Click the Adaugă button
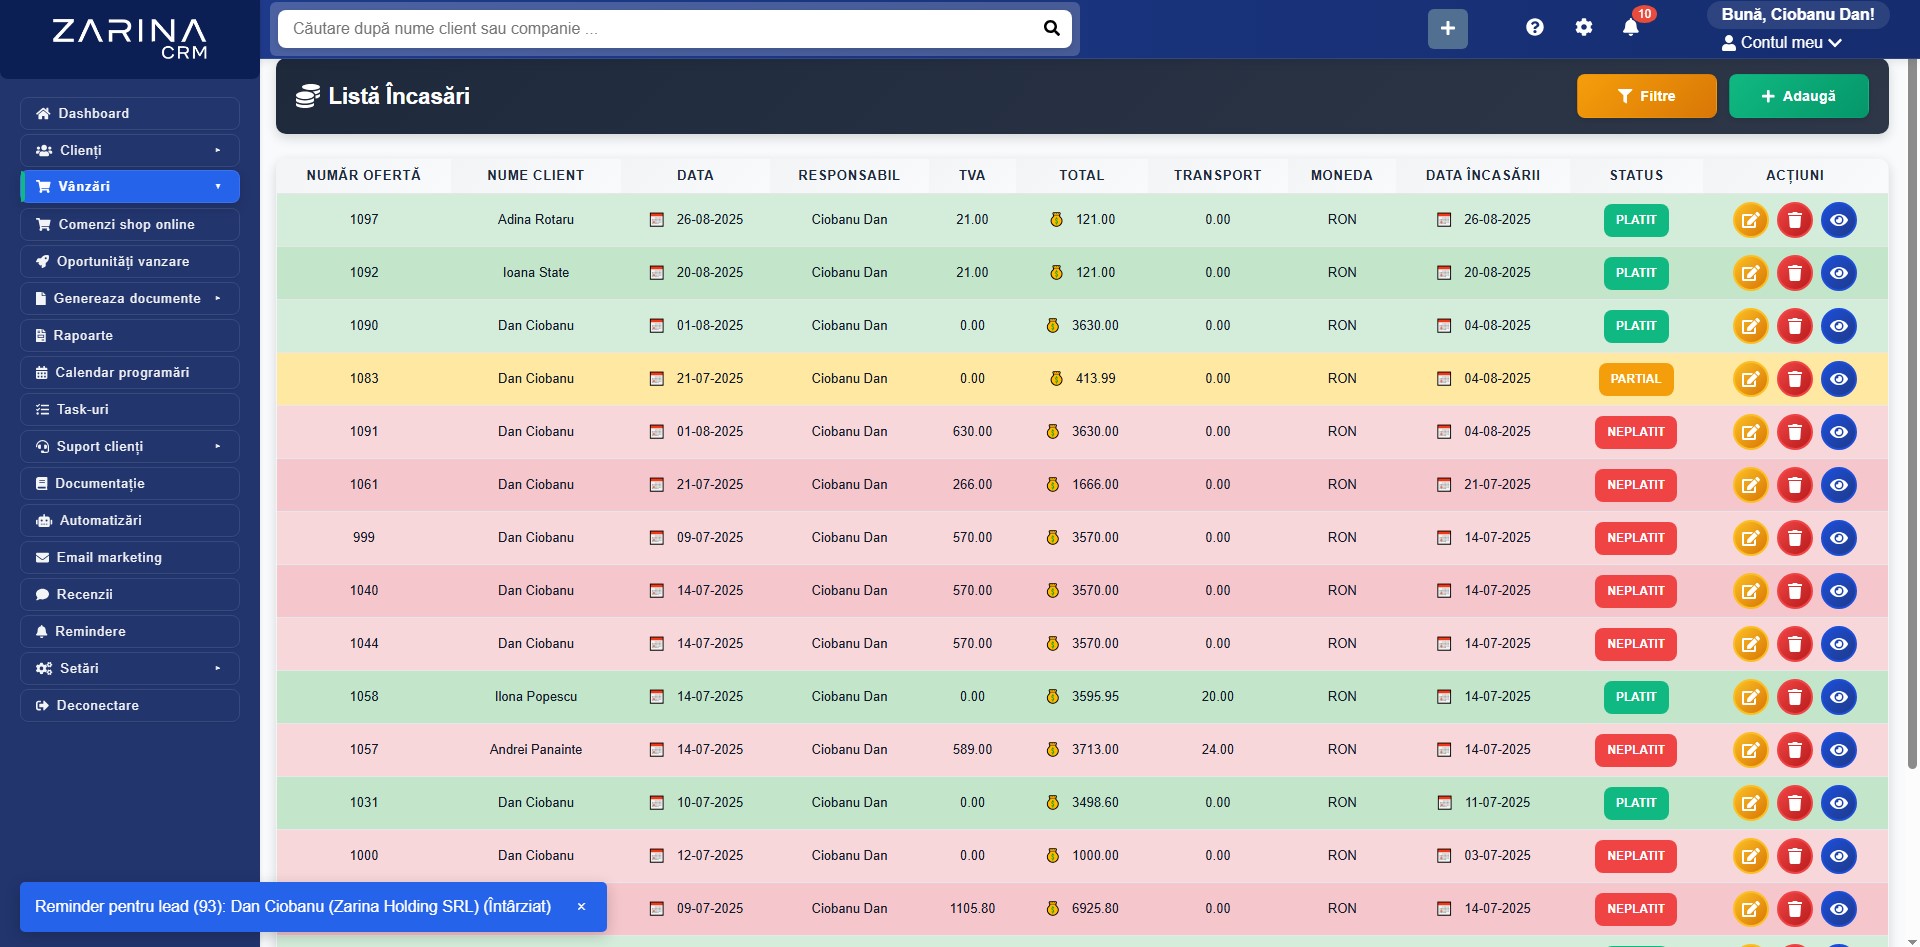 1798,96
